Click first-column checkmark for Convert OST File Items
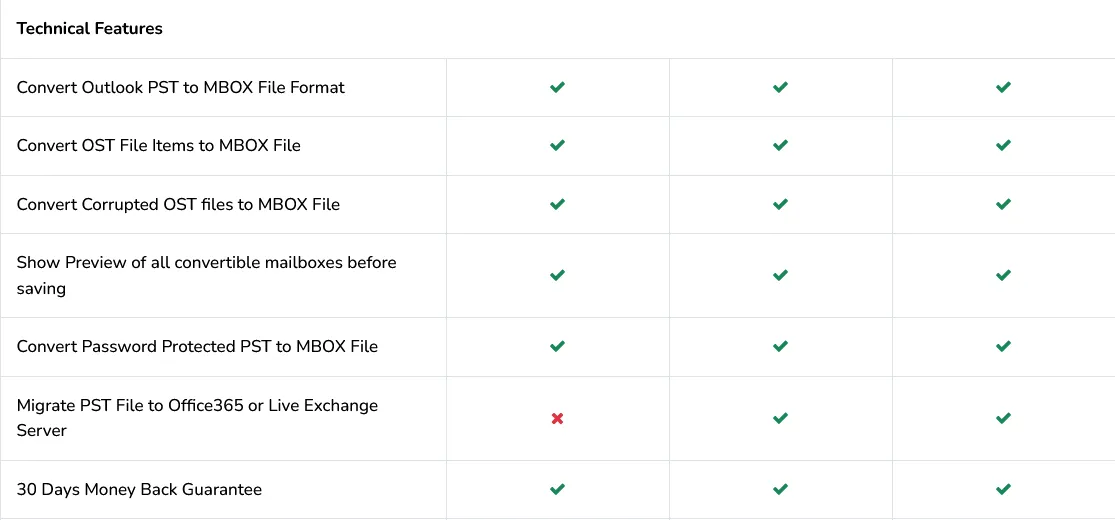 pos(557,145)
